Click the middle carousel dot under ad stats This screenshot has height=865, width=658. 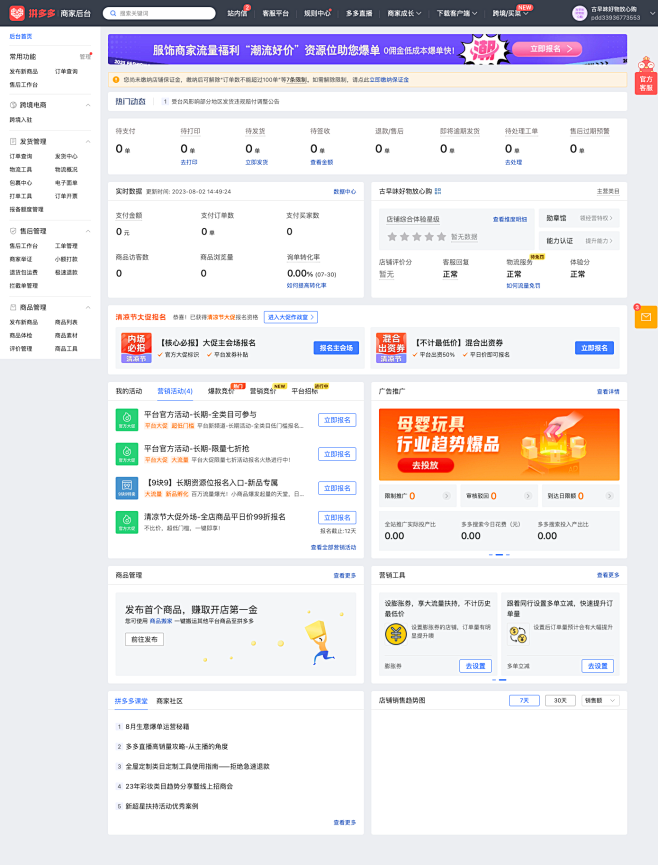[x=499, y=554]
